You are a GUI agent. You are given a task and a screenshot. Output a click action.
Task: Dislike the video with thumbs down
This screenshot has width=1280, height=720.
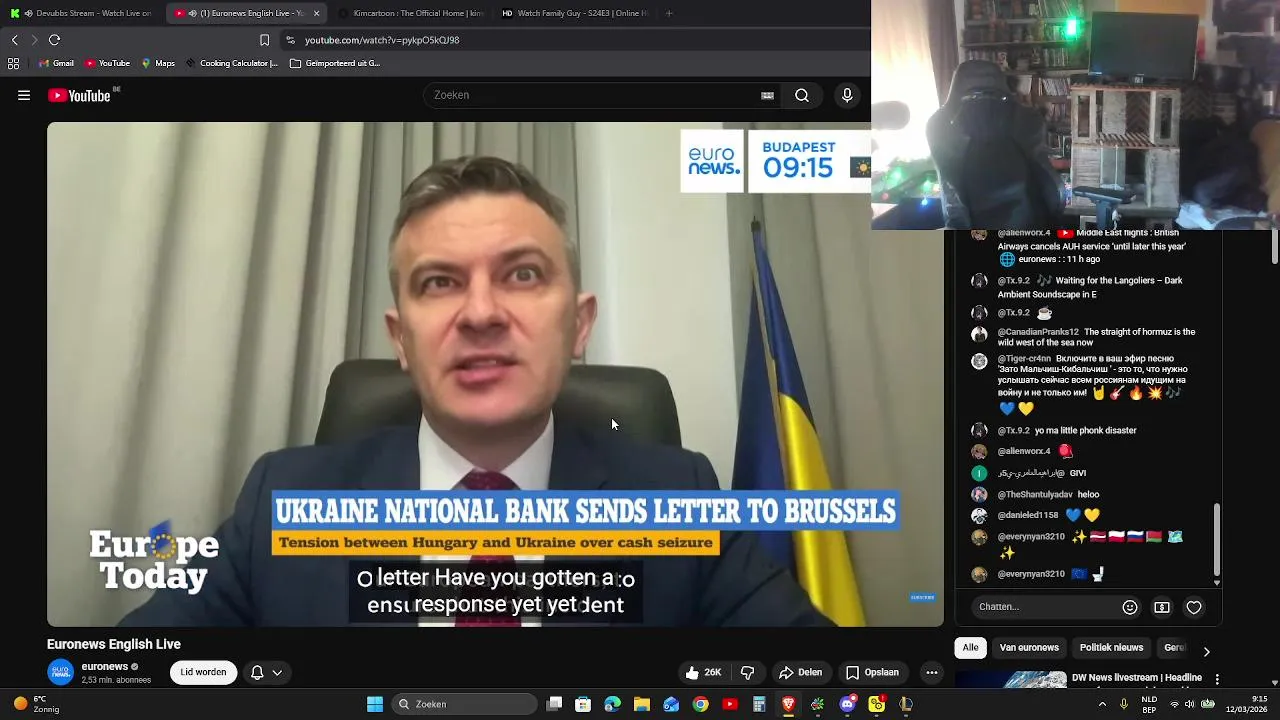[x=747, y=673]
